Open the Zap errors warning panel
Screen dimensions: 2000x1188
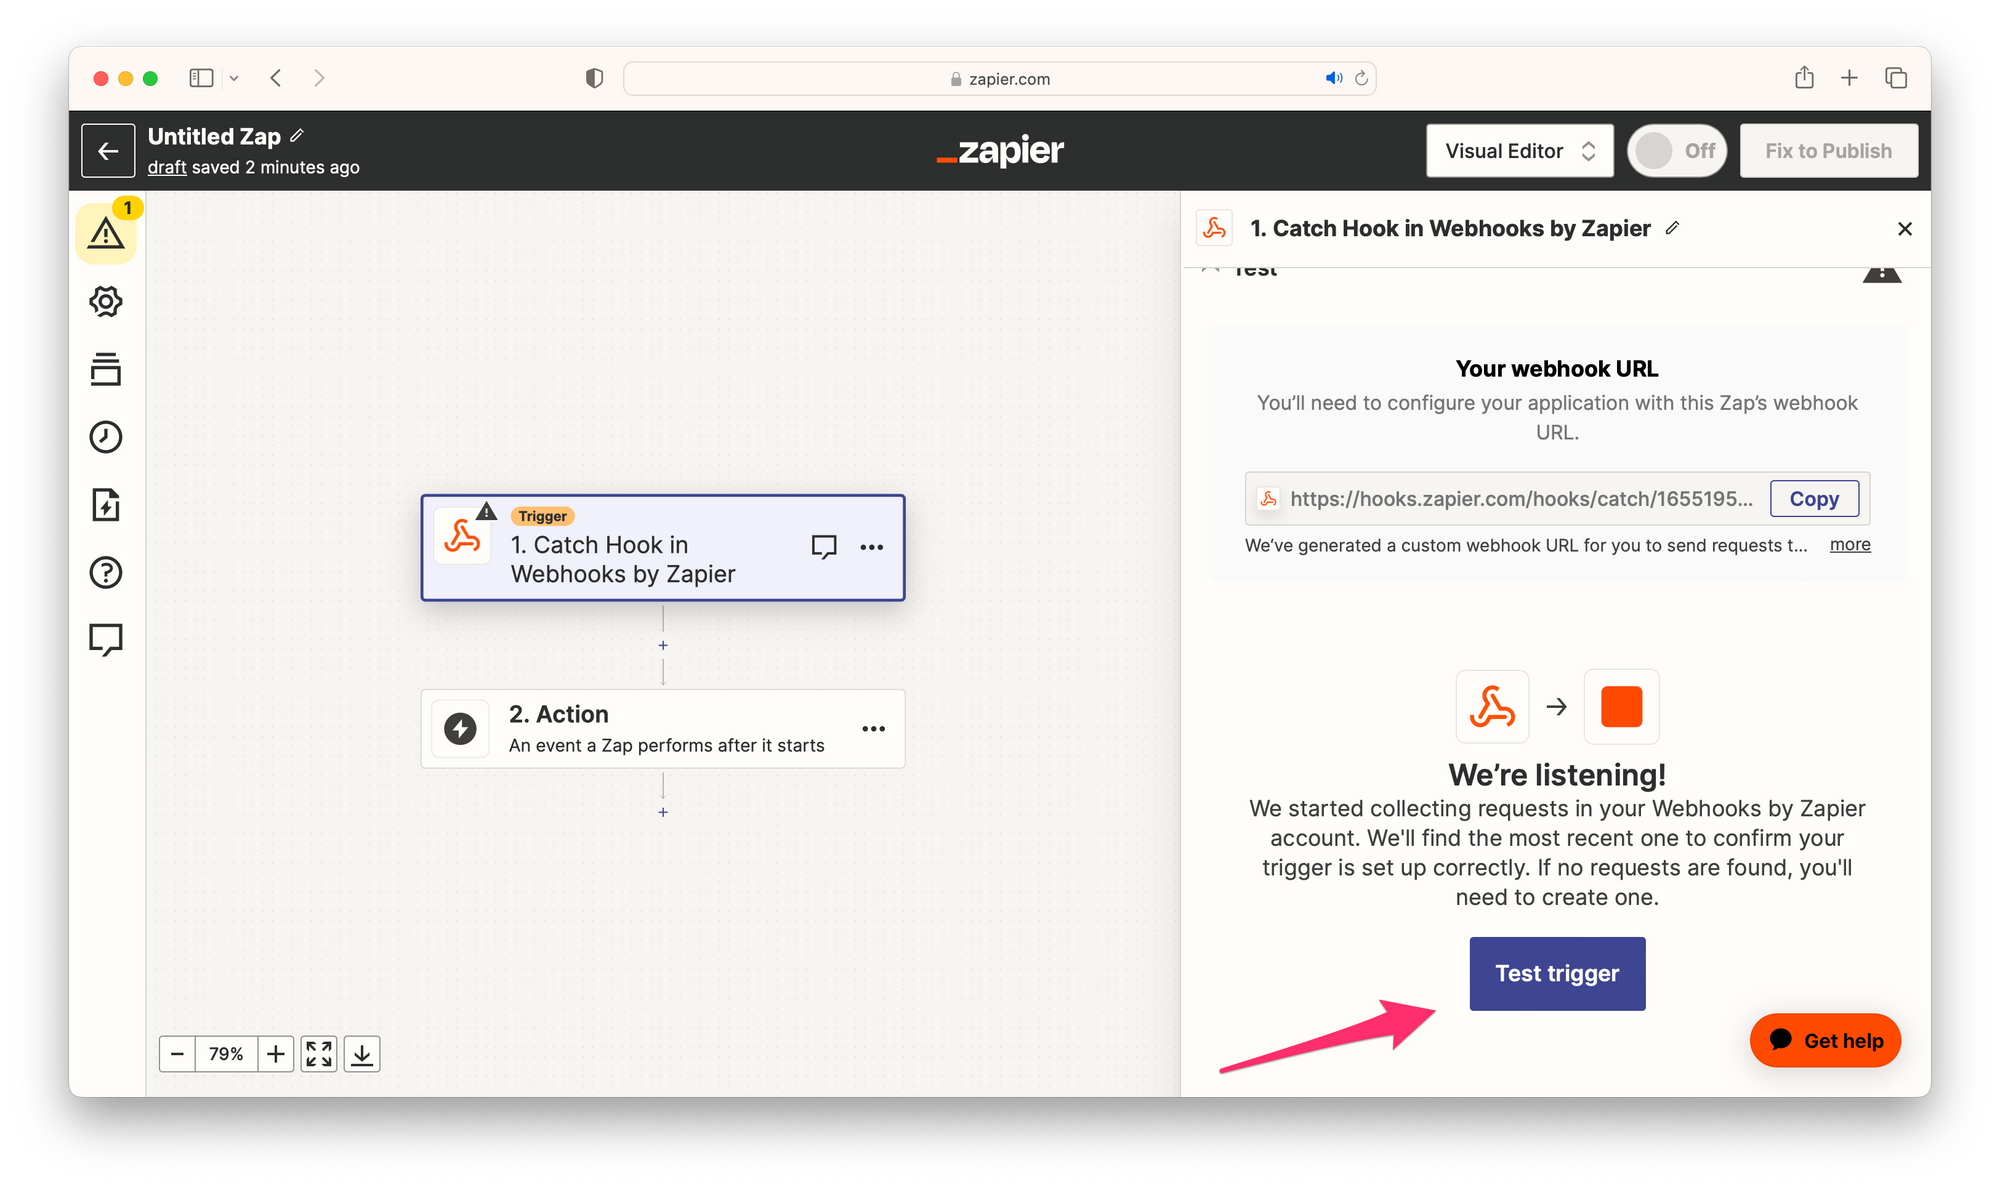[x=106, y=233]
